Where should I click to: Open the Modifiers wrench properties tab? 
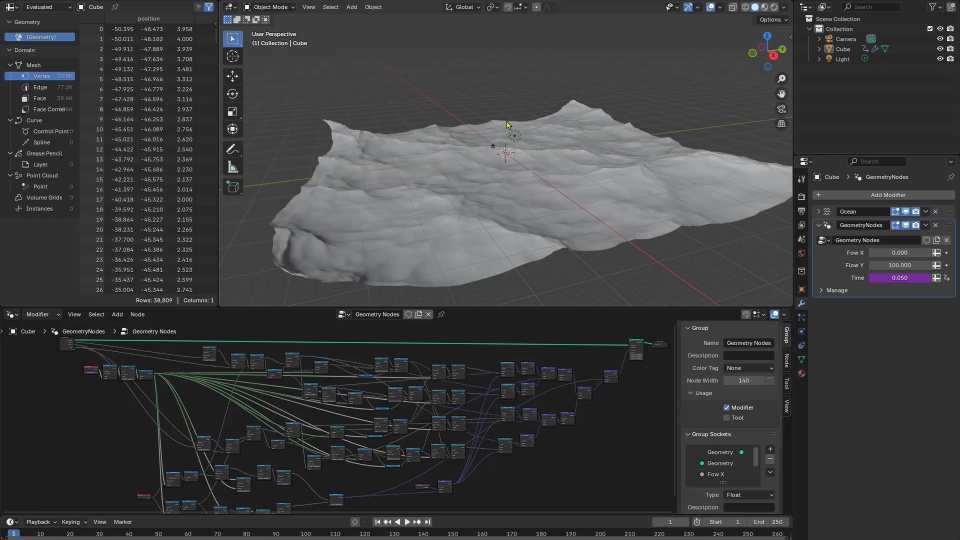(x=801, y=303)
